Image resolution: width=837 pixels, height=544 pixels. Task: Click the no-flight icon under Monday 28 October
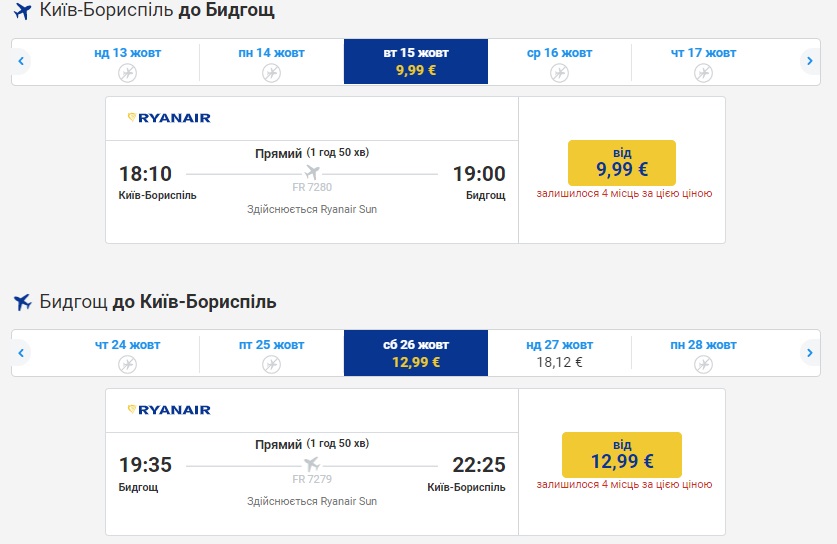(x=703, y=364)
